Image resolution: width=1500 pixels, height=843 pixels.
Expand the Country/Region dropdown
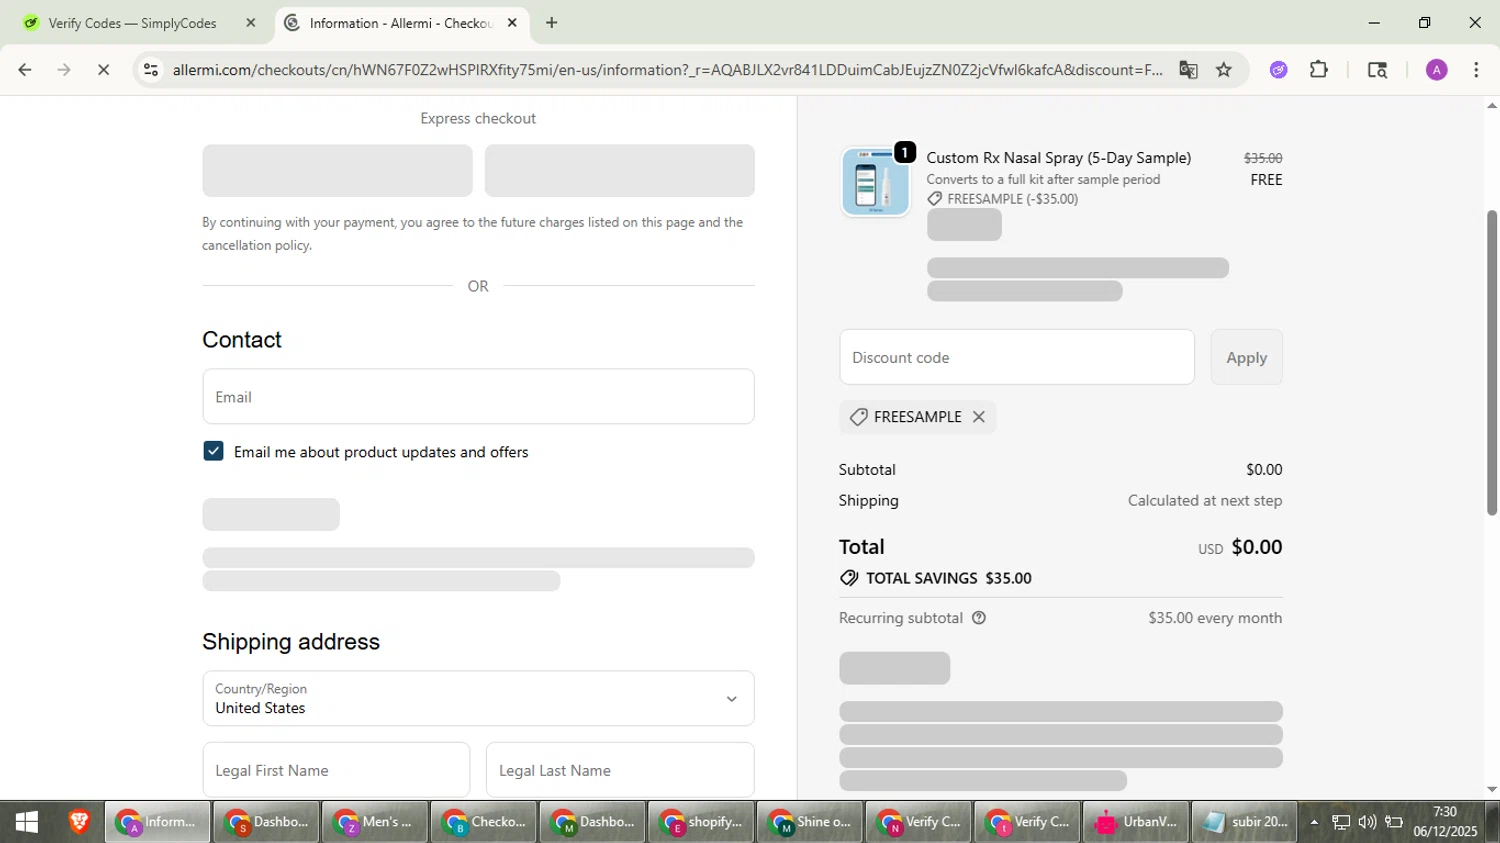pos(478,698)
